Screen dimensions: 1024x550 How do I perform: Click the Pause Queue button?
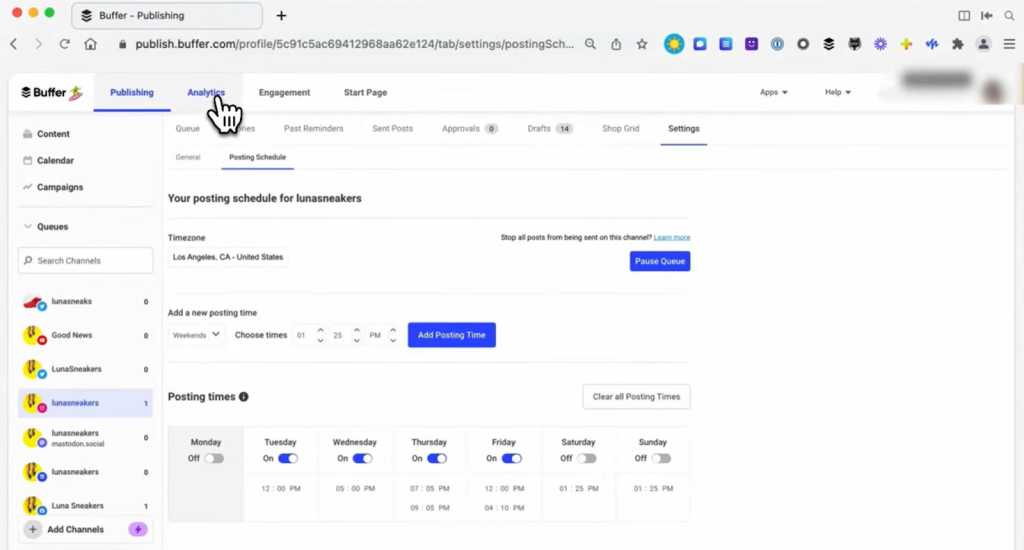[660, 261]
